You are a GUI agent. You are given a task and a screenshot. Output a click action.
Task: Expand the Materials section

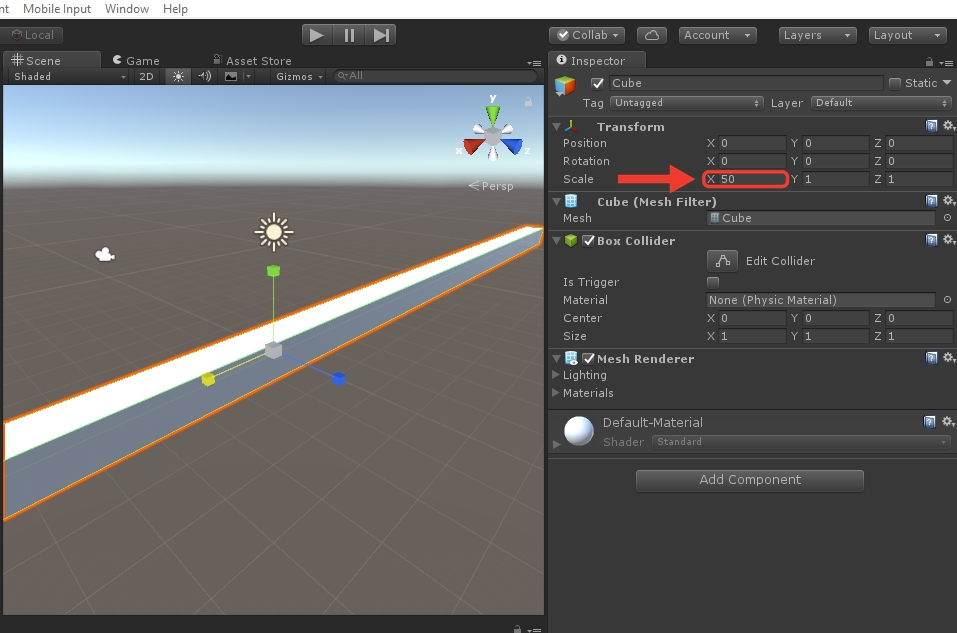tap(556, 392)
